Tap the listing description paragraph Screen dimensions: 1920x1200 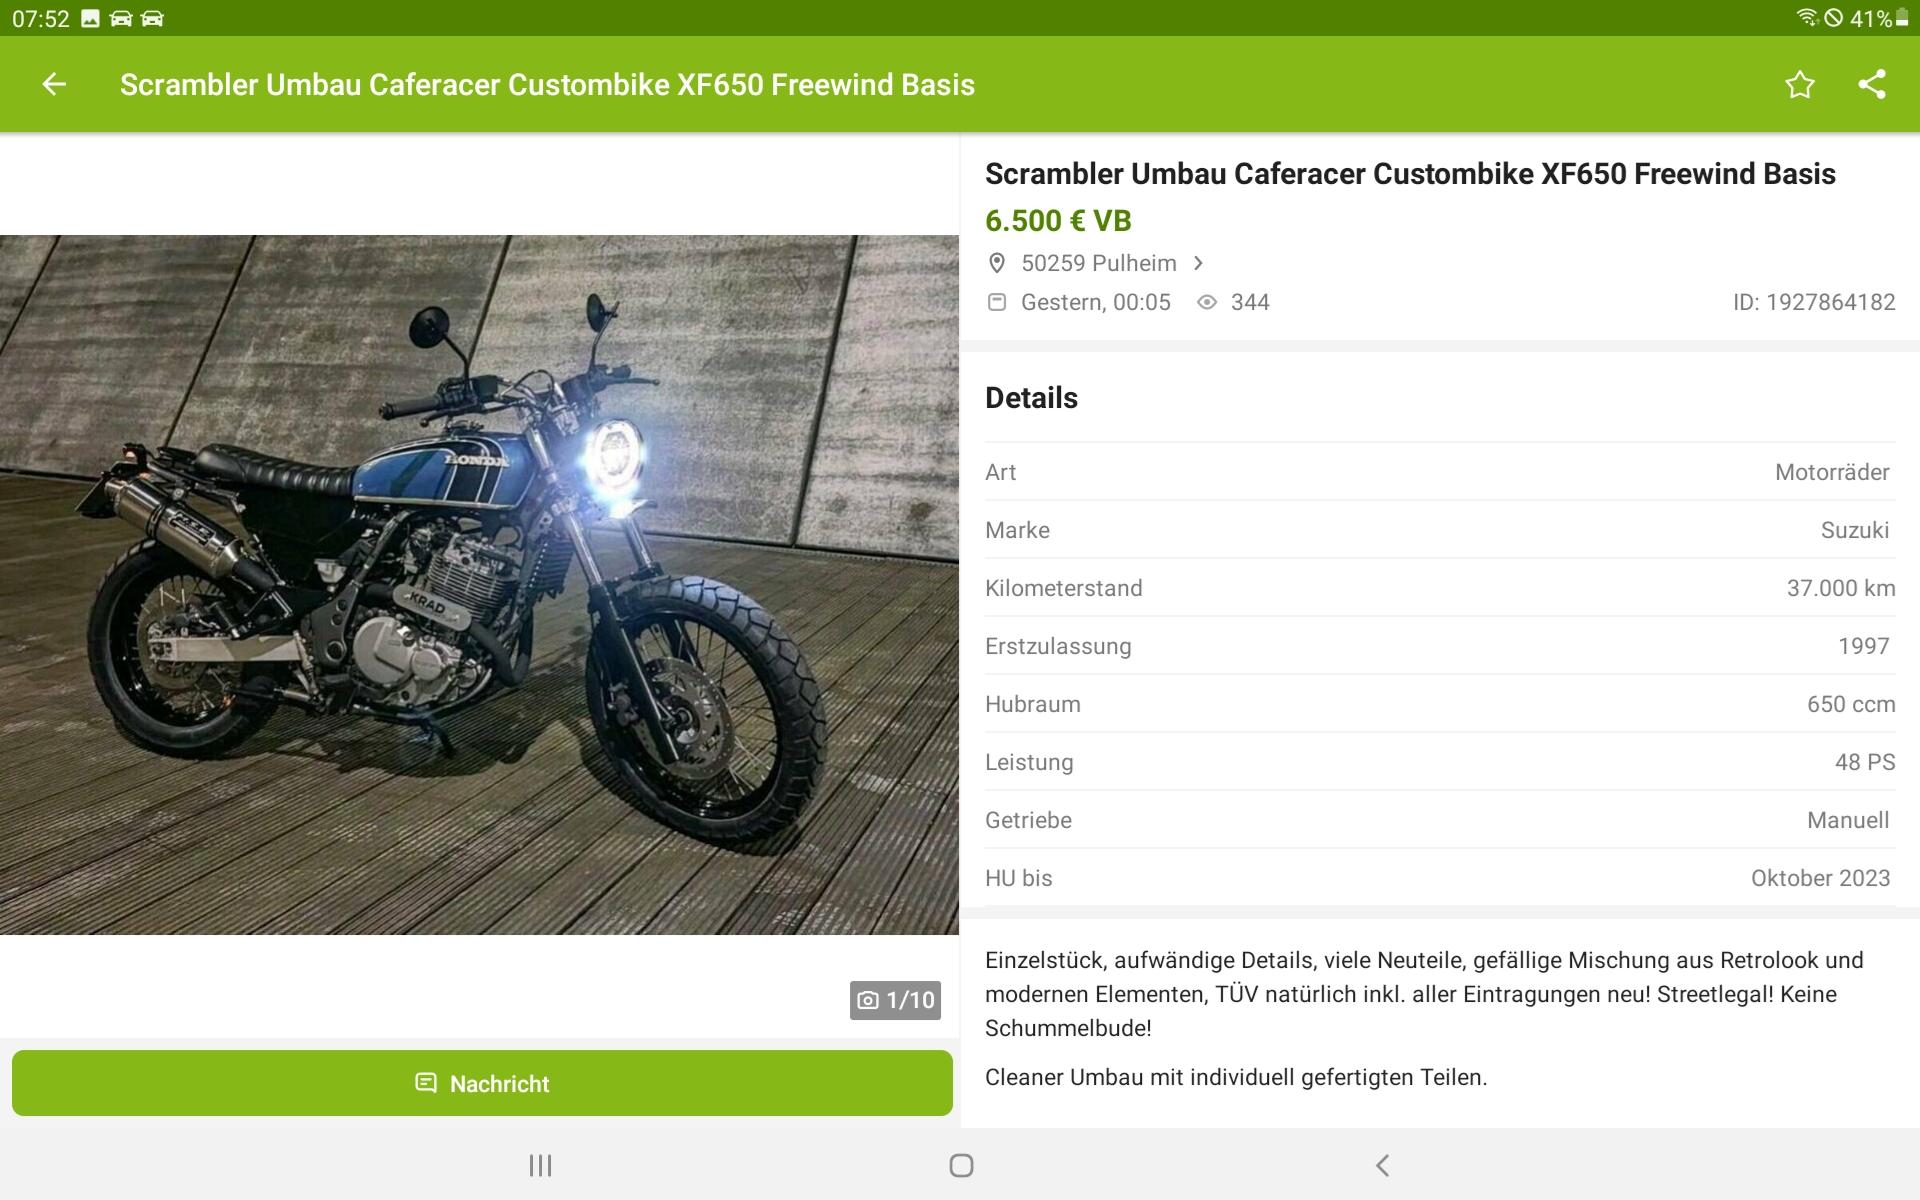[x=1424, y=994]
